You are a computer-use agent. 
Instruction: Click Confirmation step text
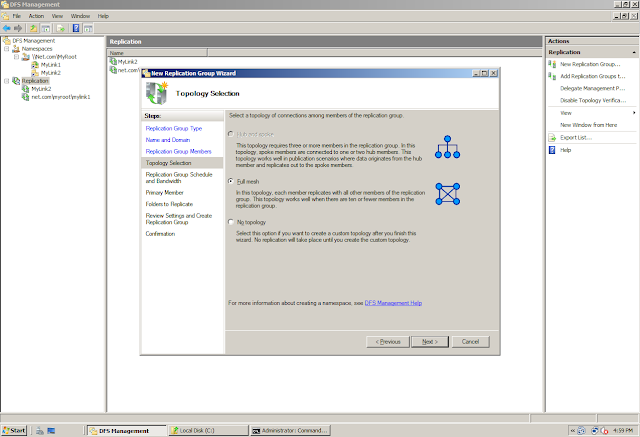tap(160, 234)
